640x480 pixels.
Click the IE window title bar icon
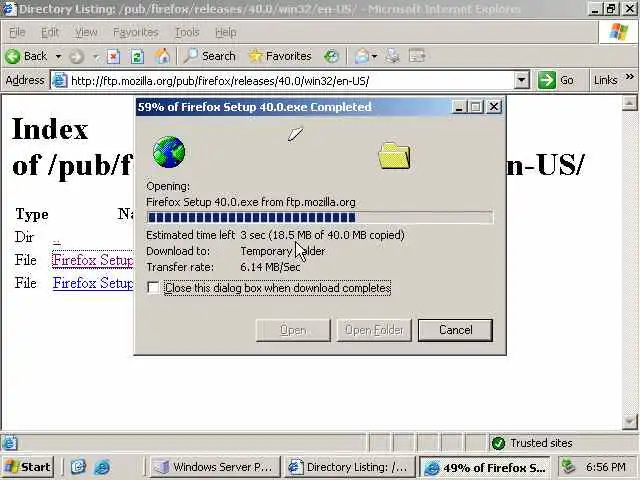[9, 9]
